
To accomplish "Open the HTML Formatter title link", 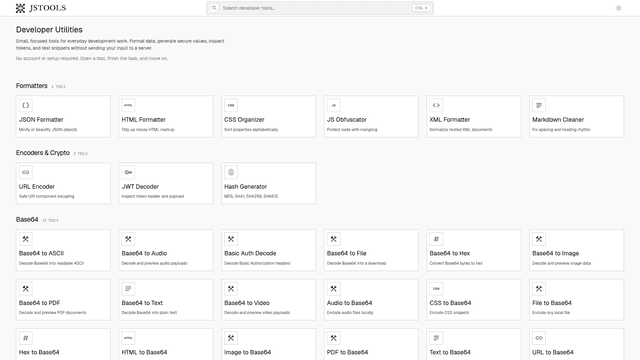I will [x=144, y=120].
